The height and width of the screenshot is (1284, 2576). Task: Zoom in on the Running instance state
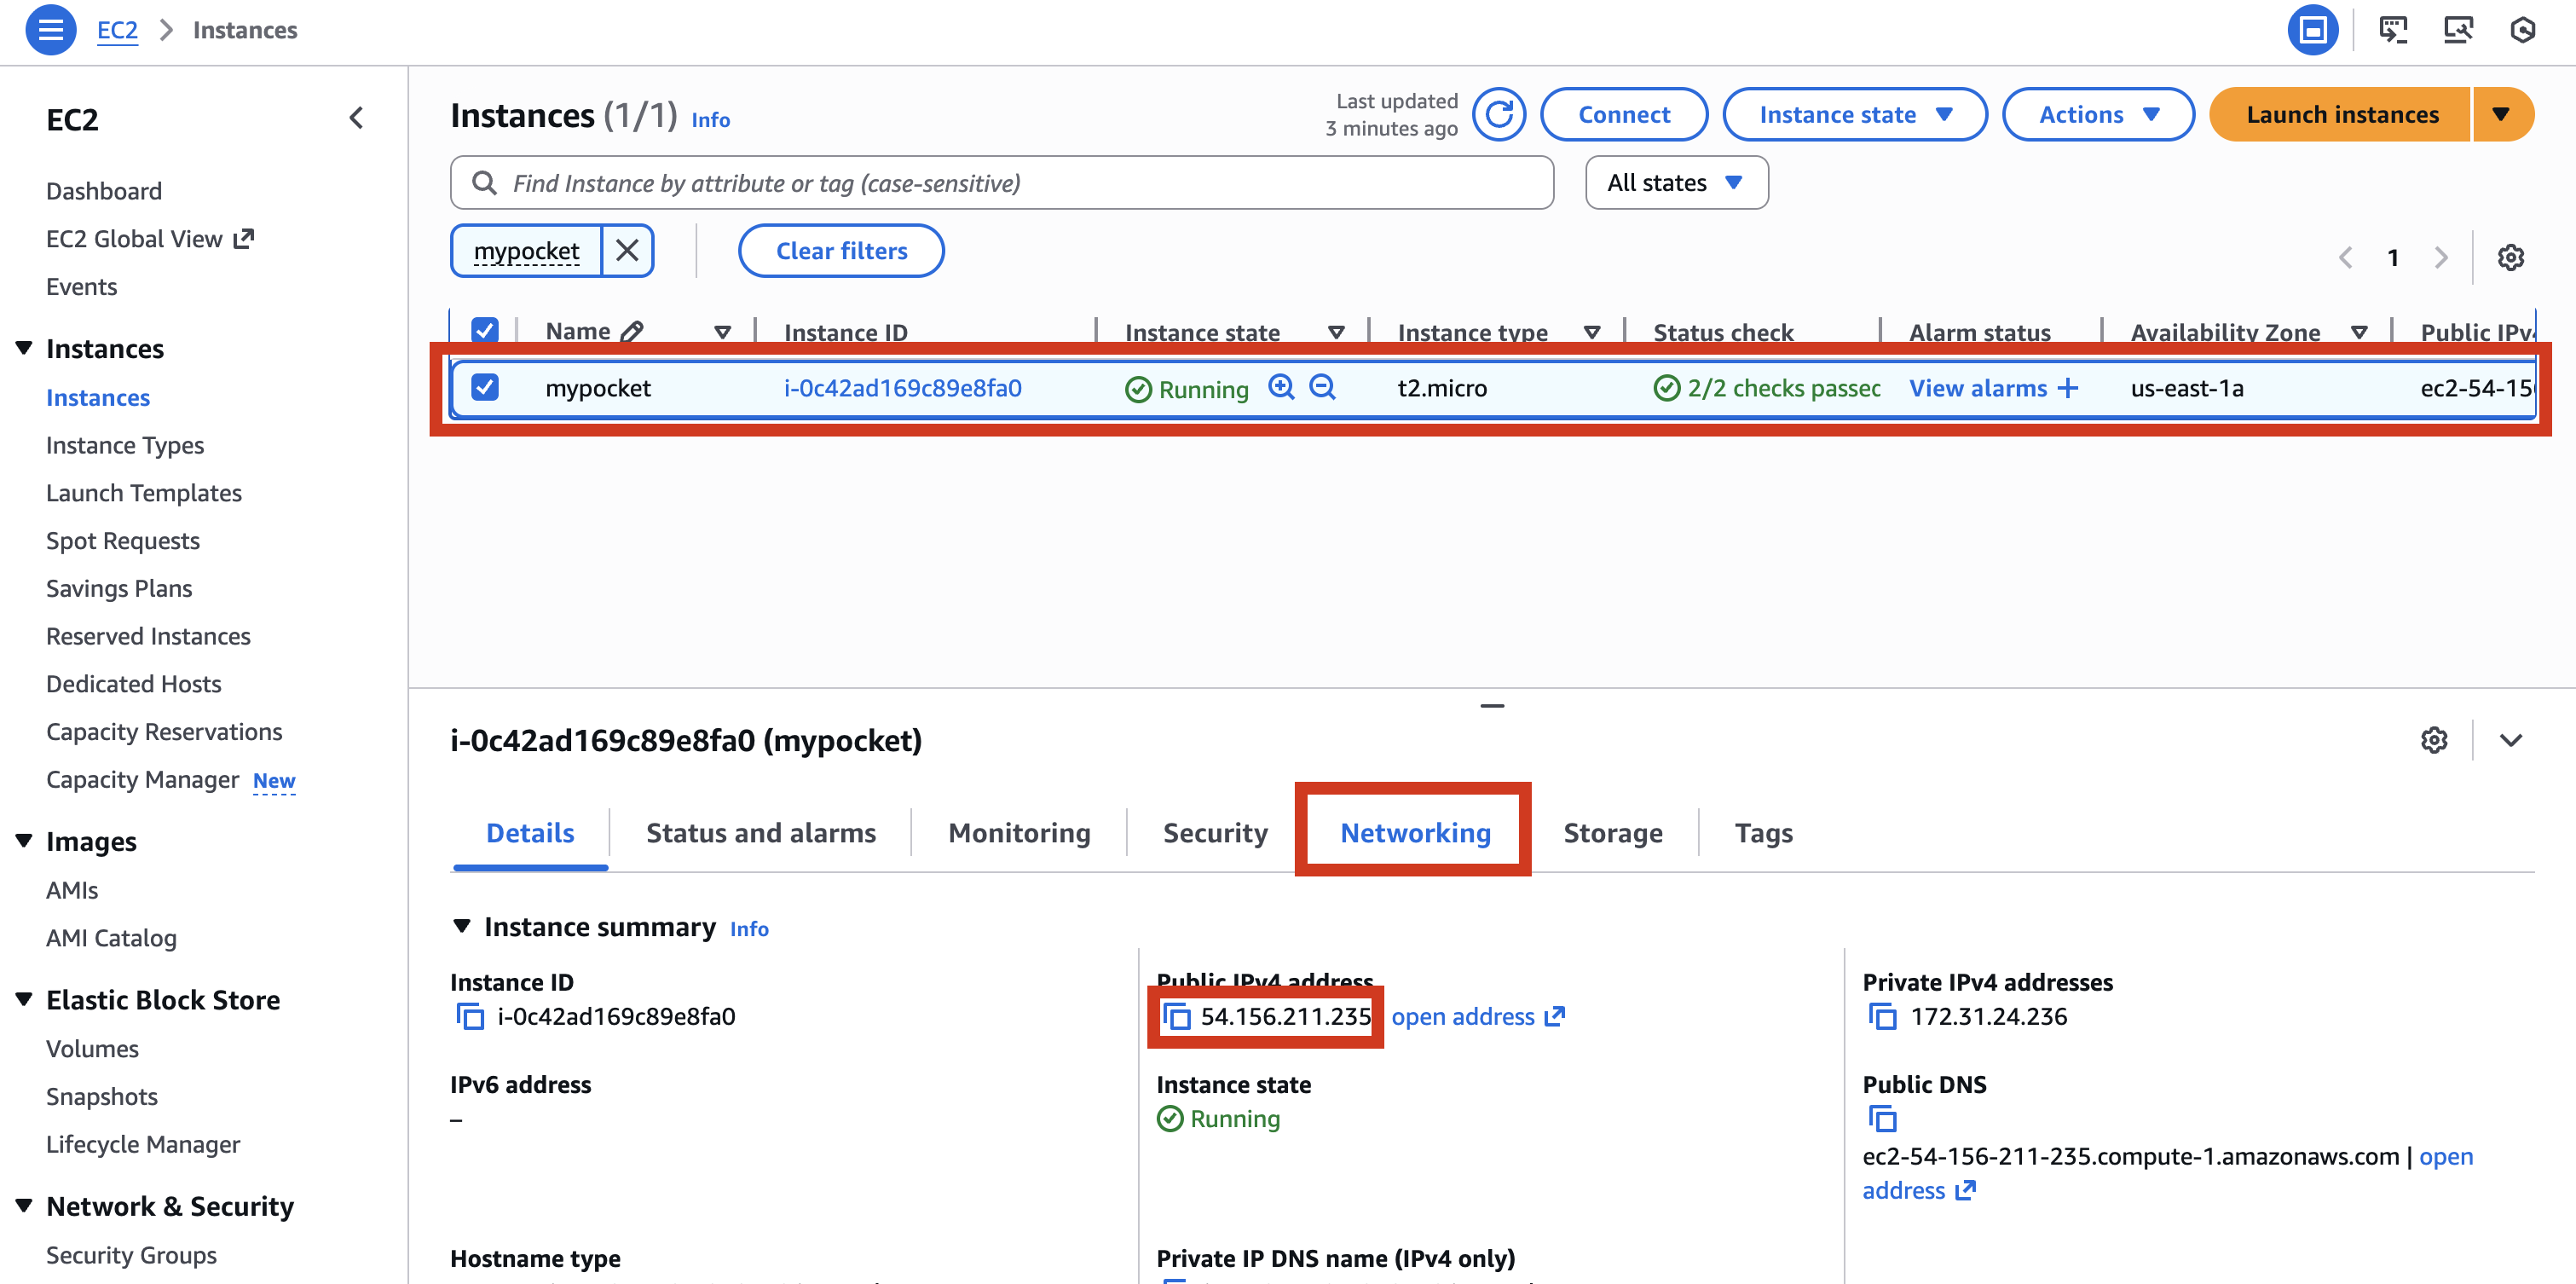tap(1281, 388)
